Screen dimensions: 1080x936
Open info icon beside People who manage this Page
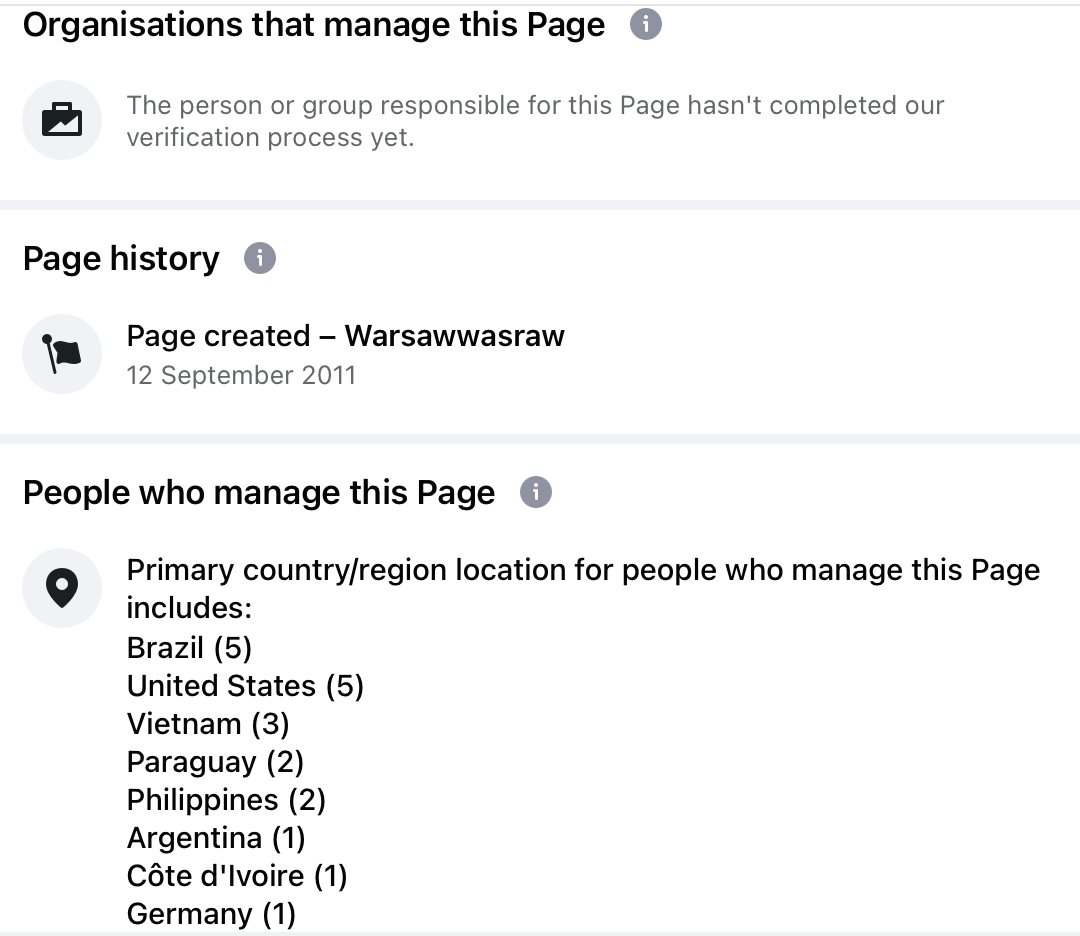pyautogui.click(x=535, y=492)
